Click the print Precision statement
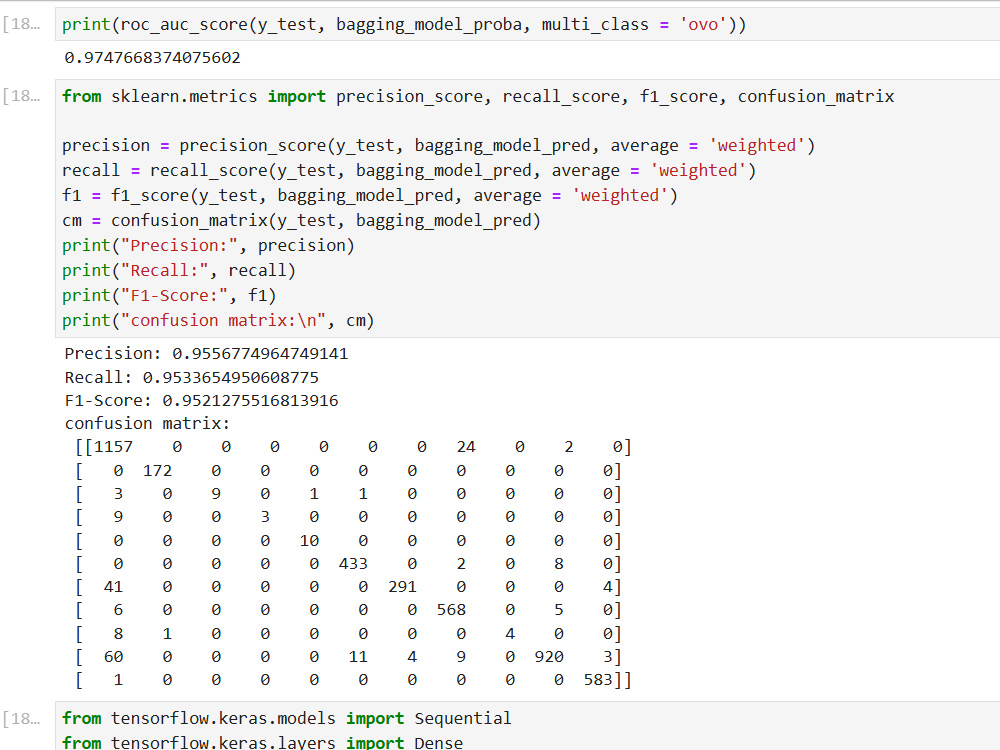The image size is (1000, 750). [x=208, y=246]
